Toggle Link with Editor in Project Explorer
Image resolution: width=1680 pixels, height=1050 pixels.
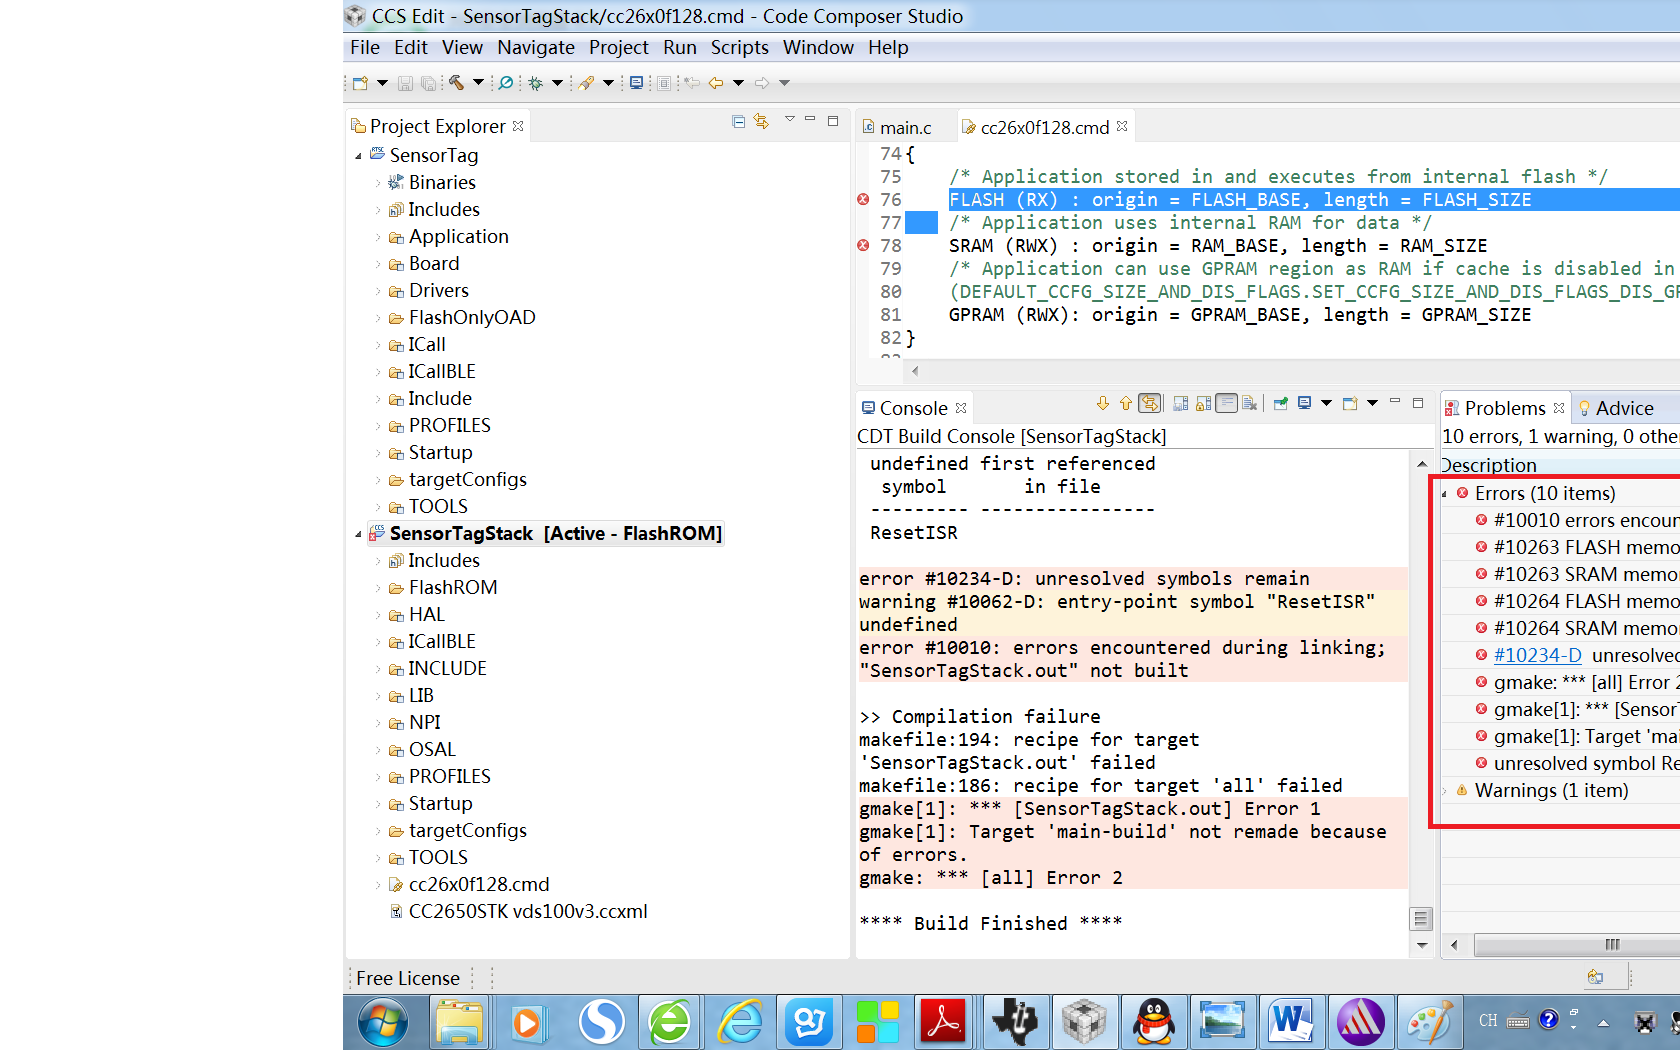pos(762,122)
